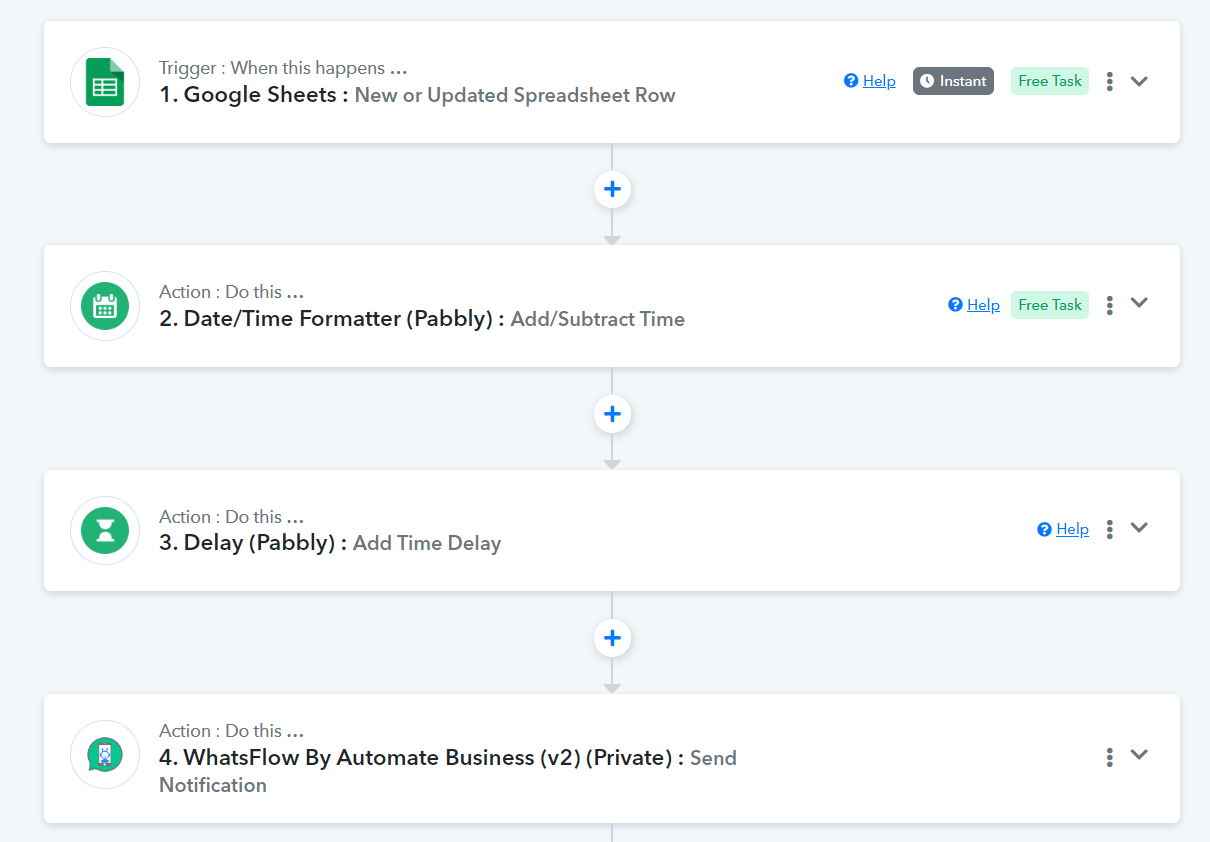Click the Add Time Delay step title
Screen dimensions: 1210x842
(x=427, y=543)
